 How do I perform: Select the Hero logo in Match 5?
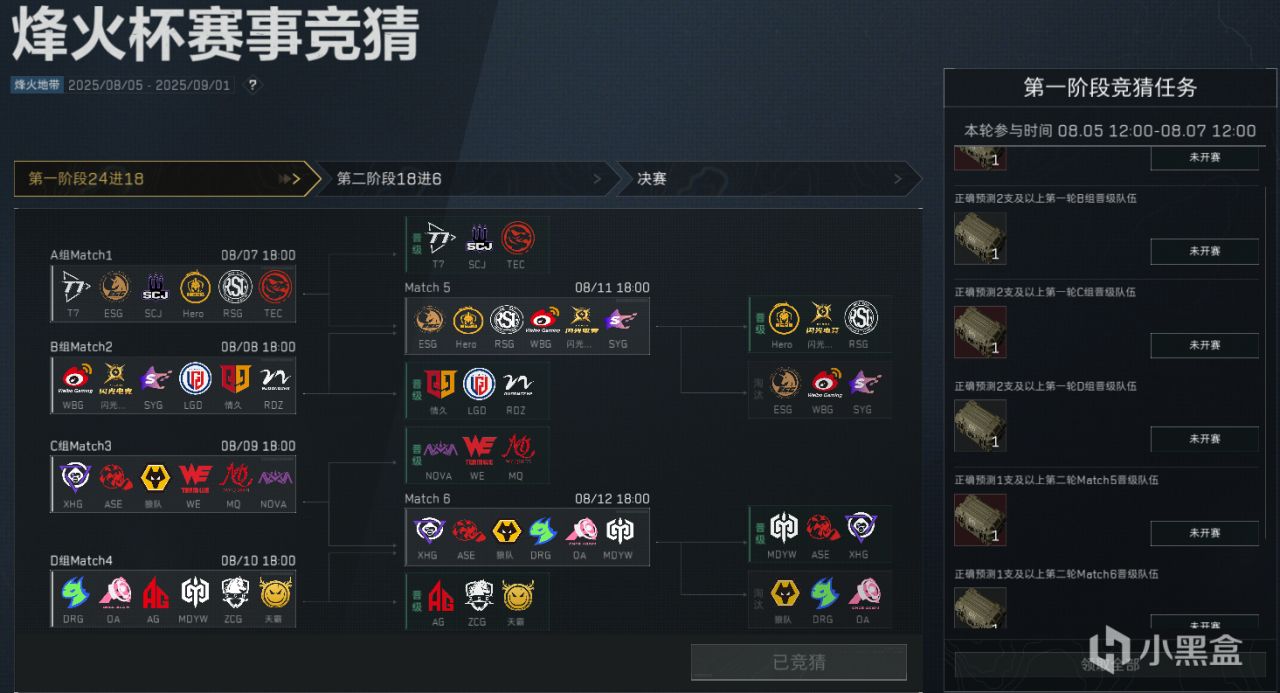pos(468,320)
